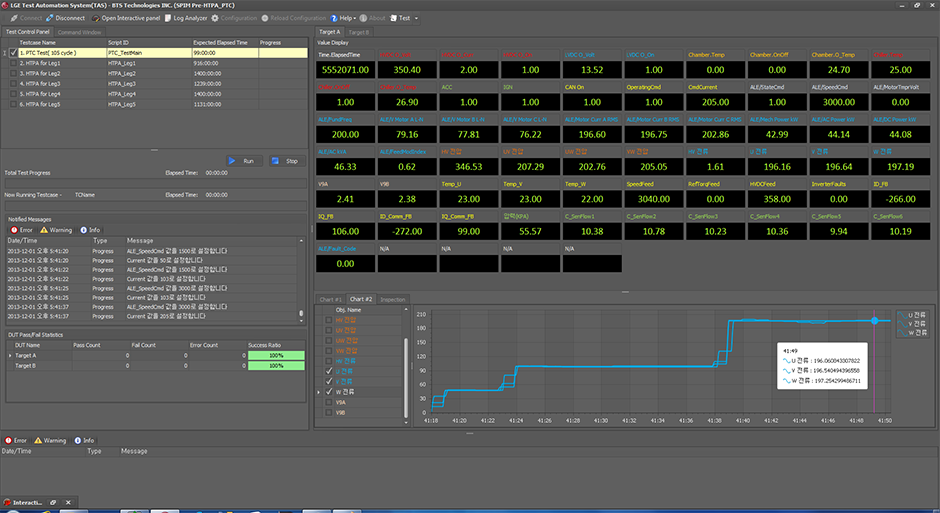This screenshot has width=940, height=513.
Task: Click the Test toolbar icon
Action: click(x=394, y=18)
